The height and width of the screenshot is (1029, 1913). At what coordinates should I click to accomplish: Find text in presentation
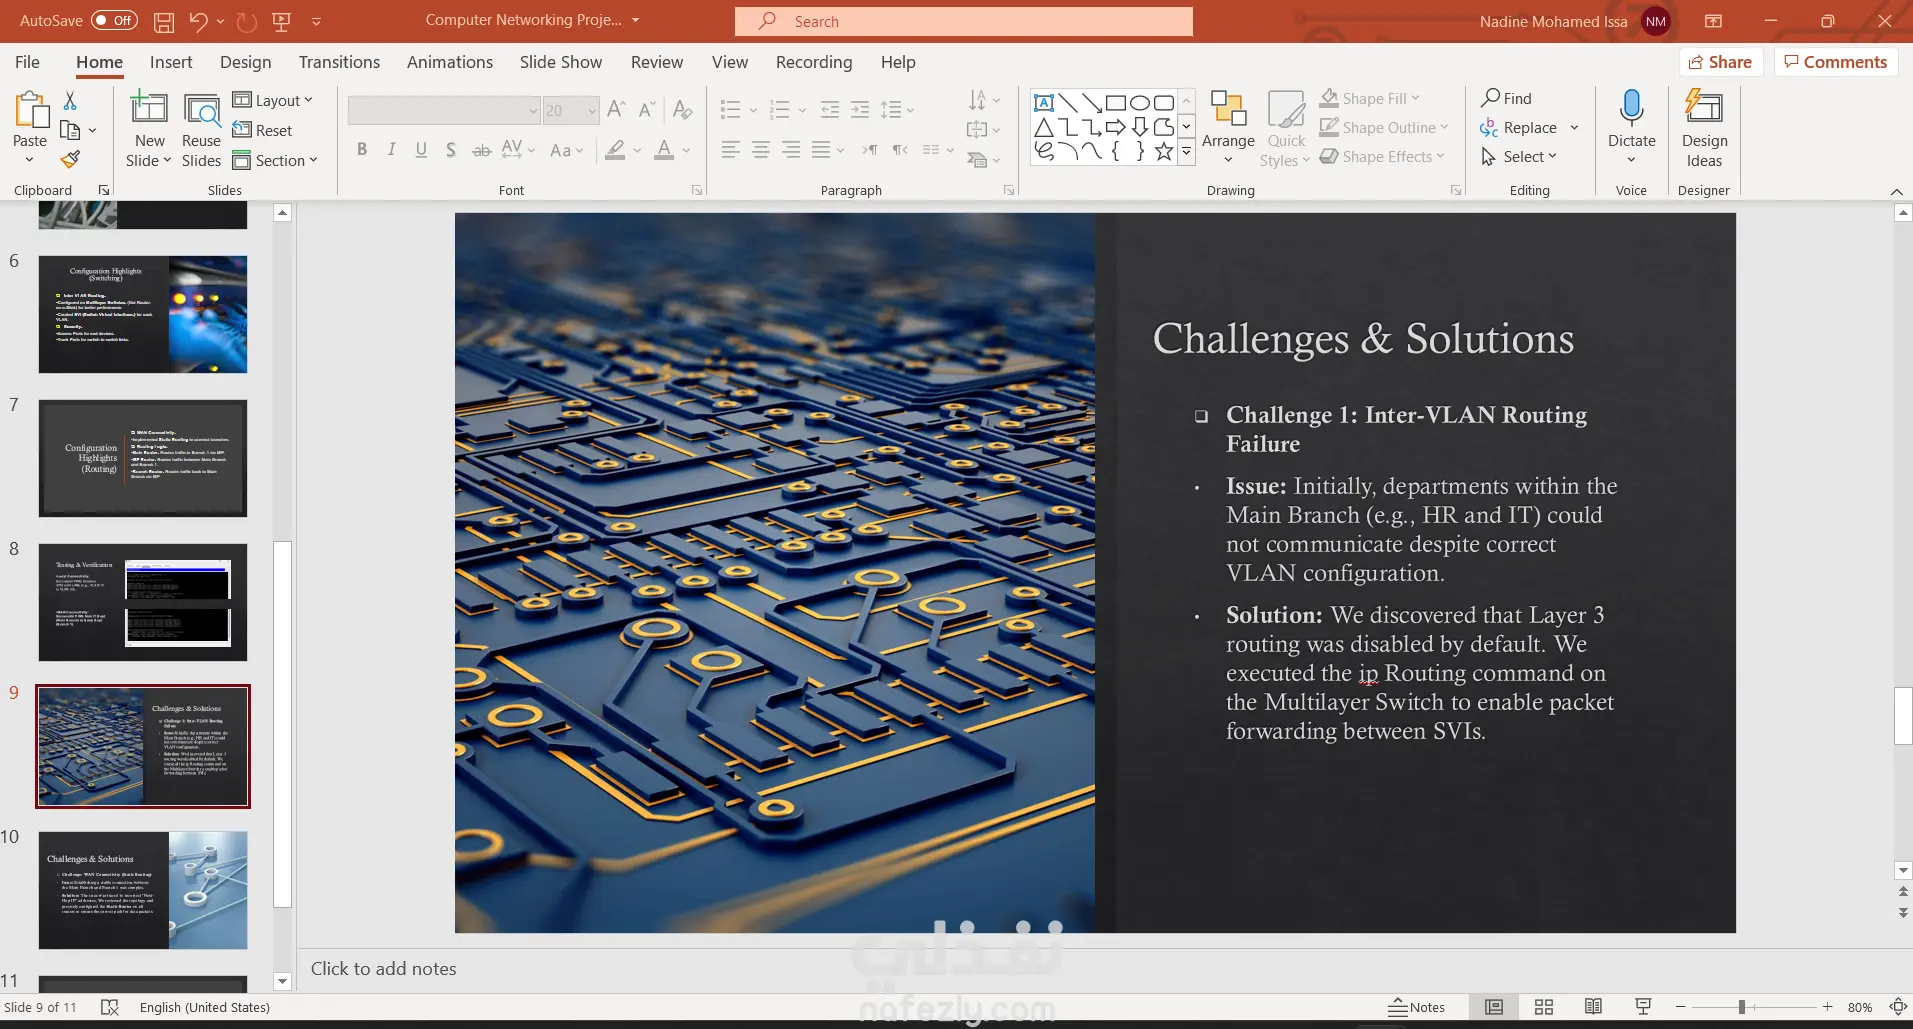click(1506, 98)
